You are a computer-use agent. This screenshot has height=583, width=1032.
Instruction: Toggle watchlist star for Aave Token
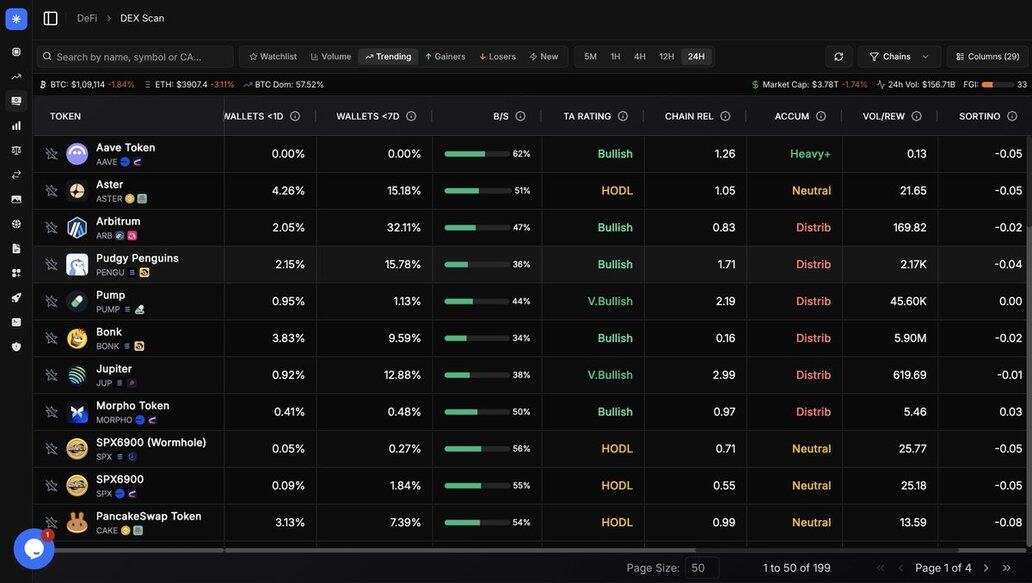coord(52,154)
